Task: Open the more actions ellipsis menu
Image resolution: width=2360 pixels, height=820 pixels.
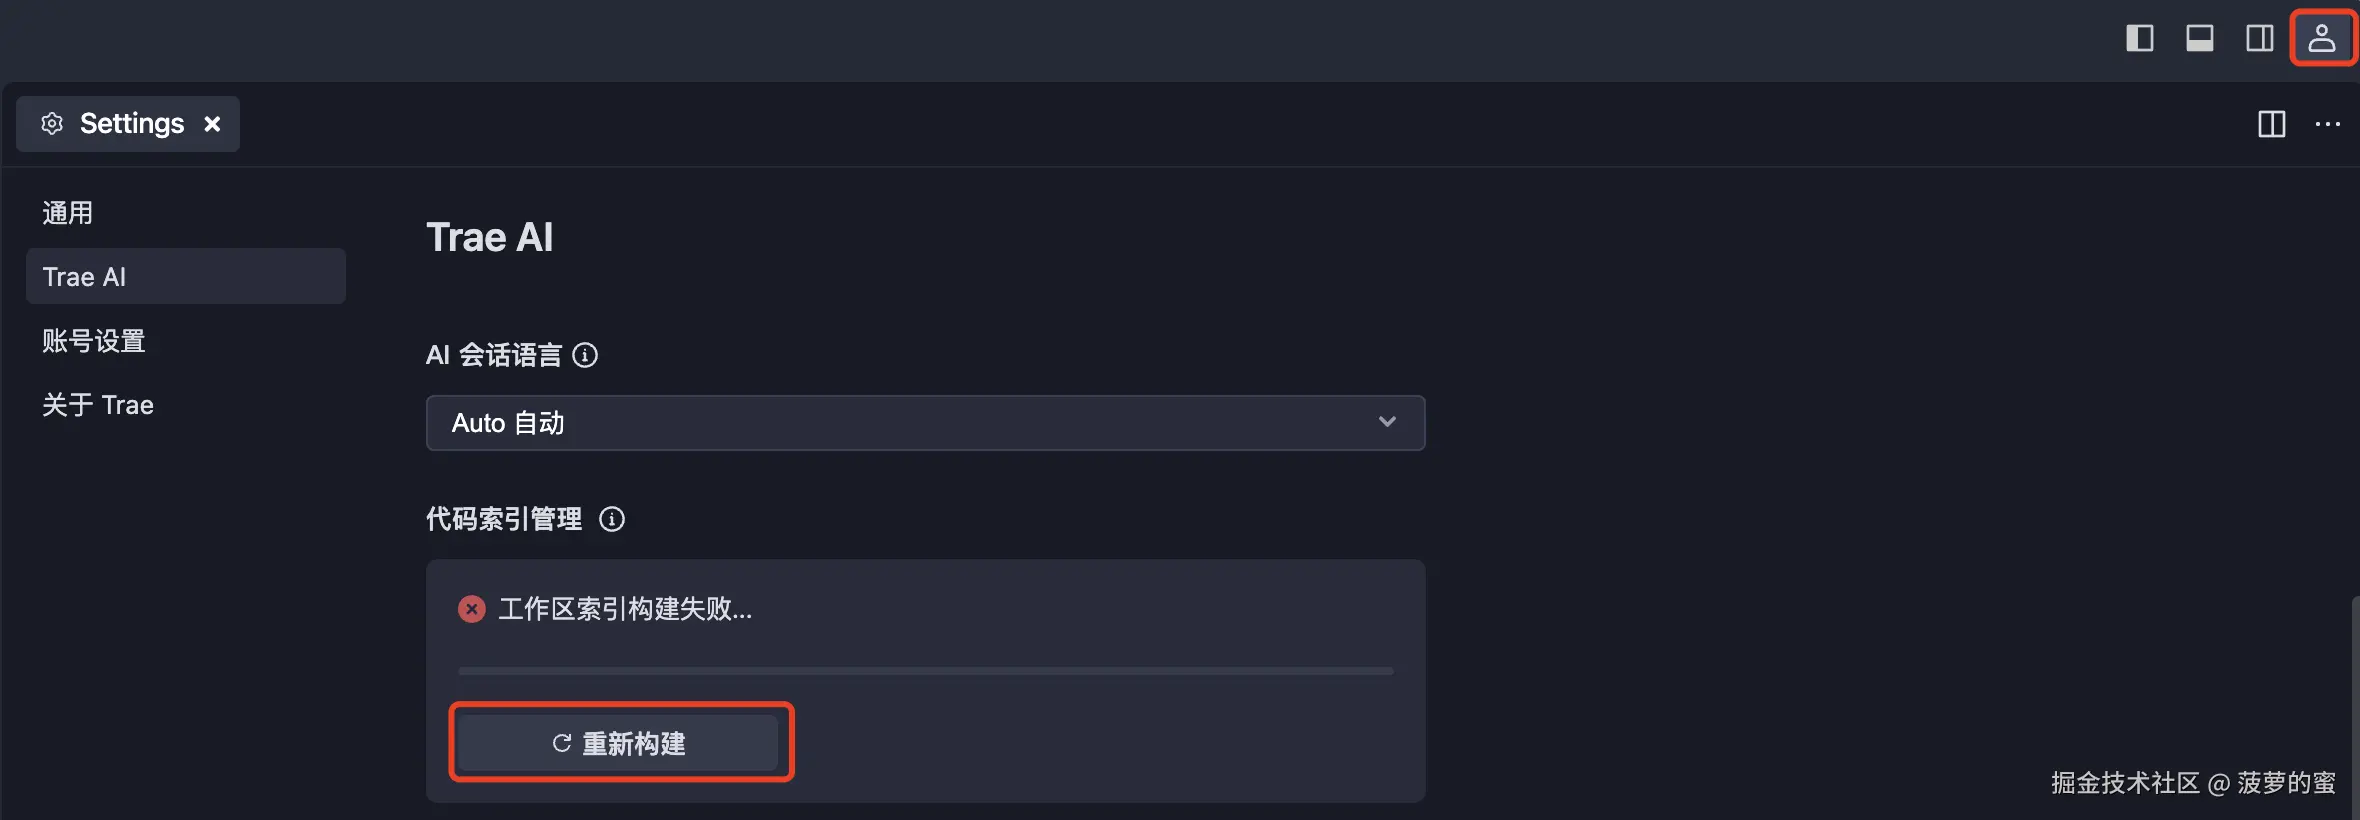Action: (x=2328, y=124)
